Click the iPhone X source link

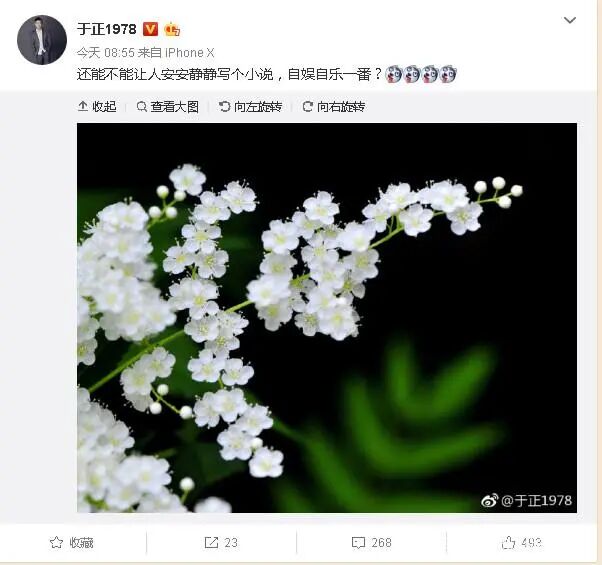pyautogui.click(x=189, y=53)
